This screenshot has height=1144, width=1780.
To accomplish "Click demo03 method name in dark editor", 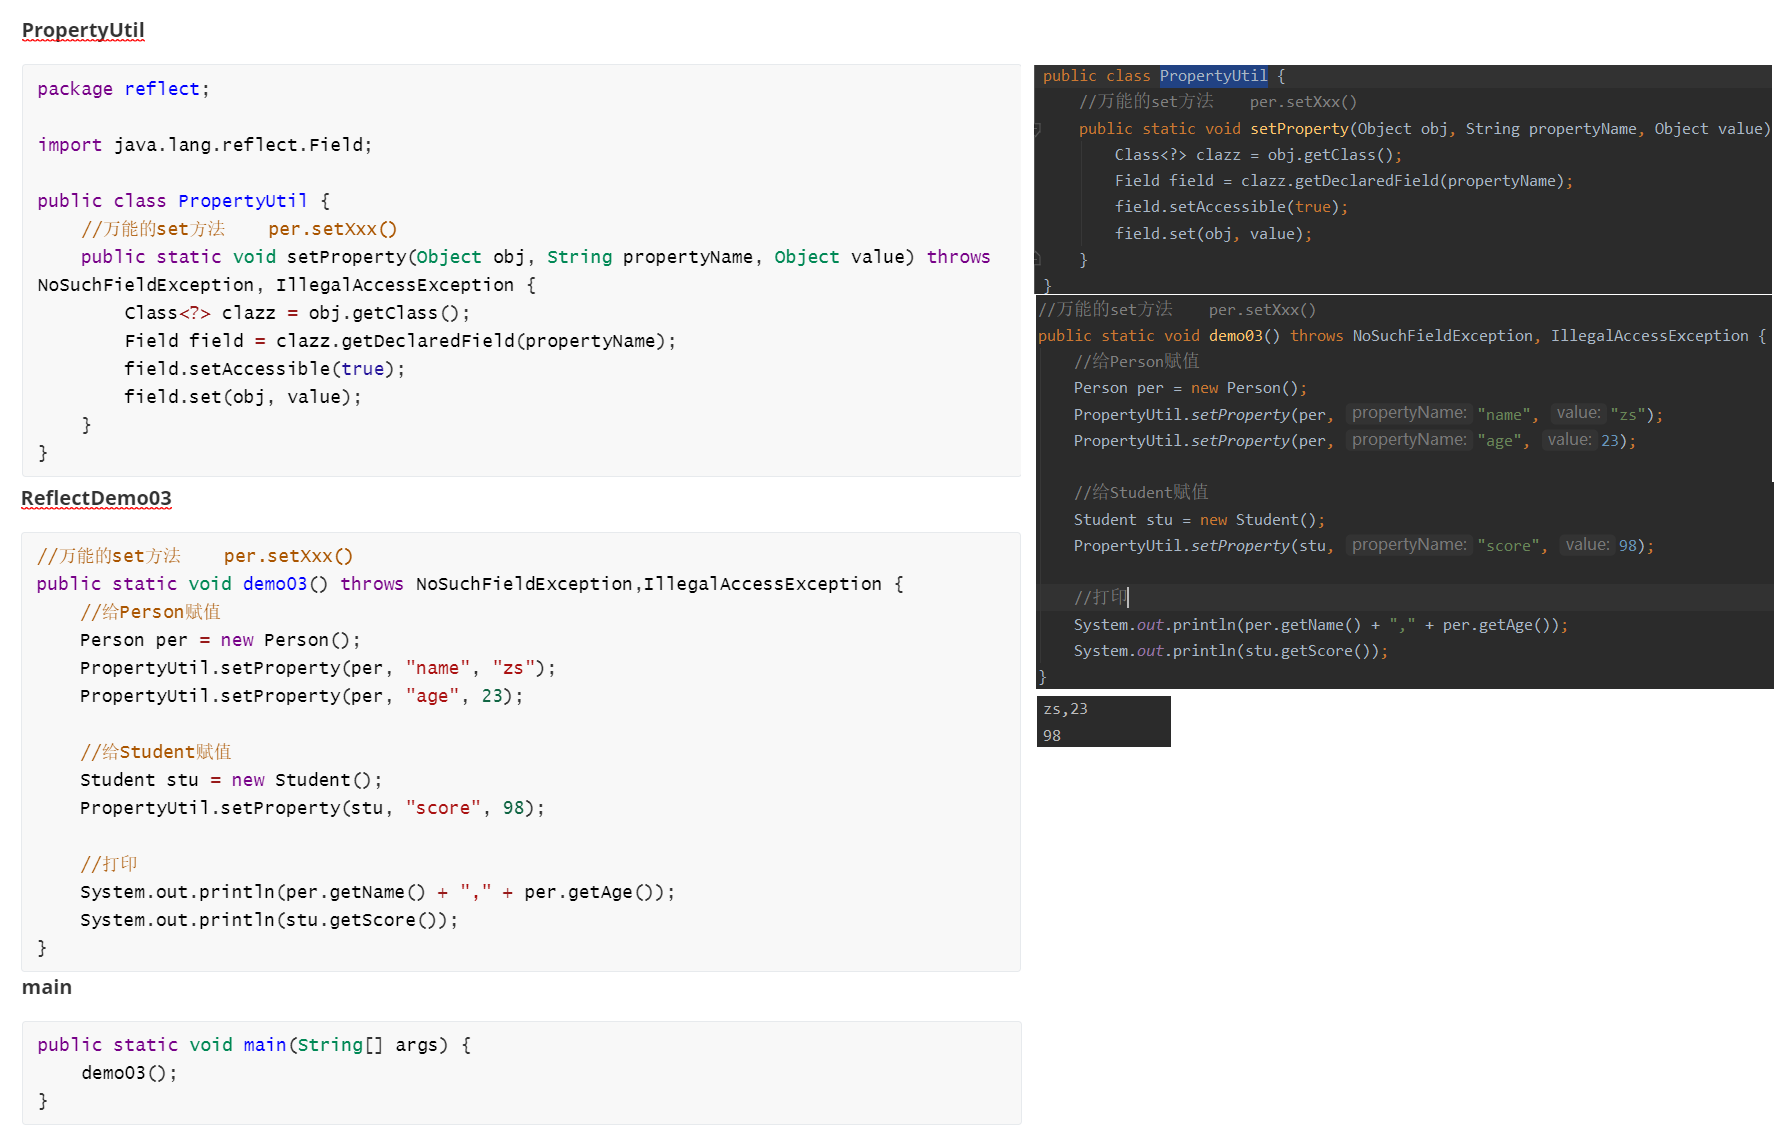I will point(1235,336).
